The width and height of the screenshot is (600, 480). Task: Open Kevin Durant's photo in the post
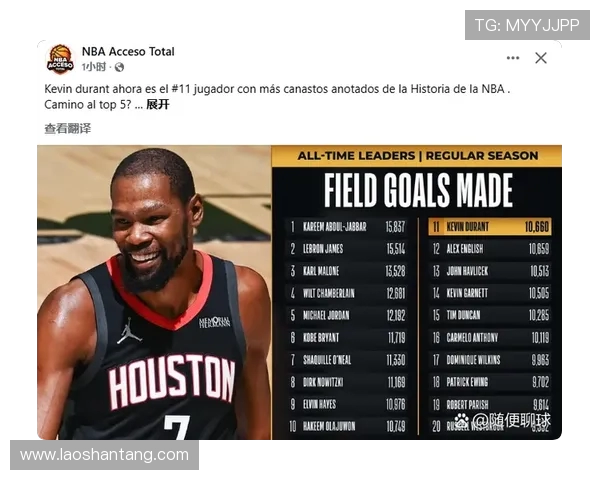click(x=154, y=292)
